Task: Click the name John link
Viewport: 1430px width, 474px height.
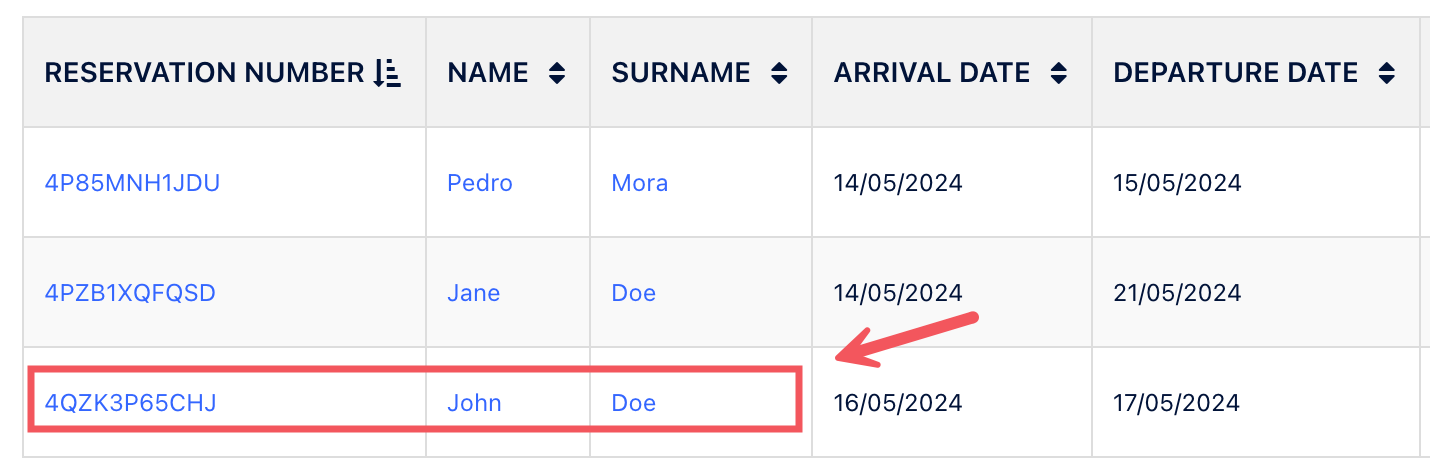Action: [x=474, y=403]
